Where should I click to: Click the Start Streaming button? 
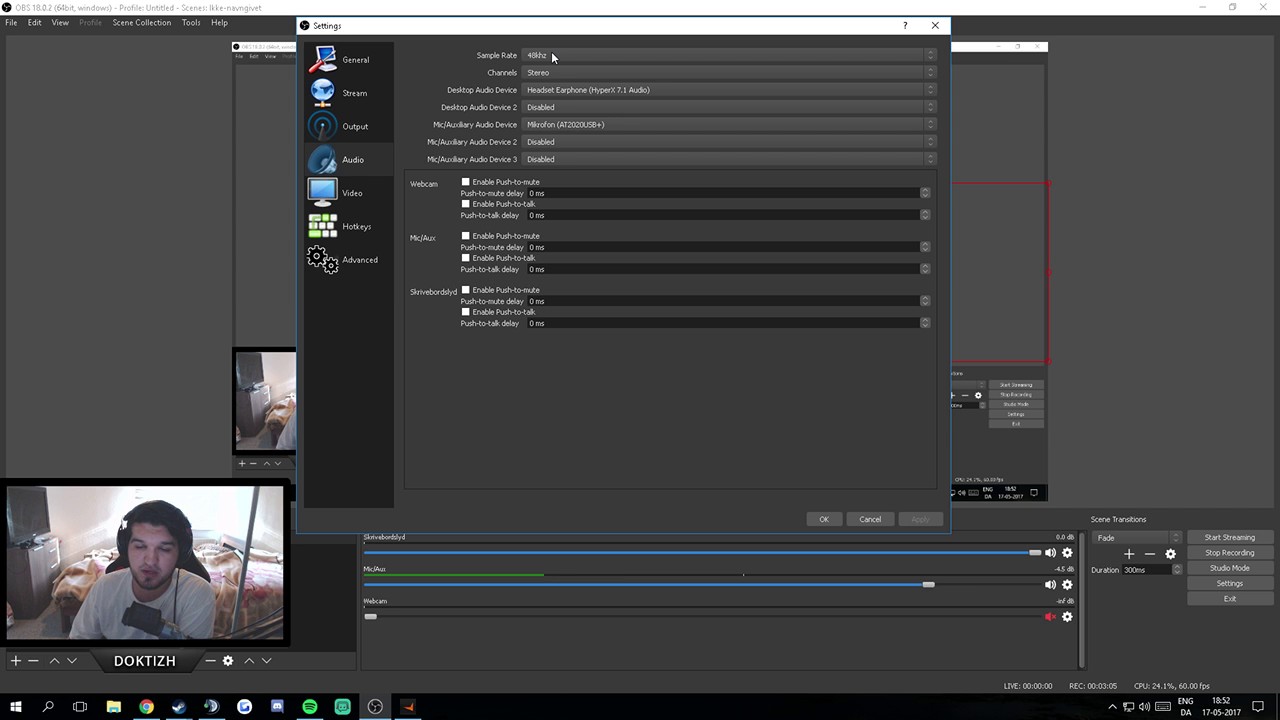click(x=1229, y=538)
